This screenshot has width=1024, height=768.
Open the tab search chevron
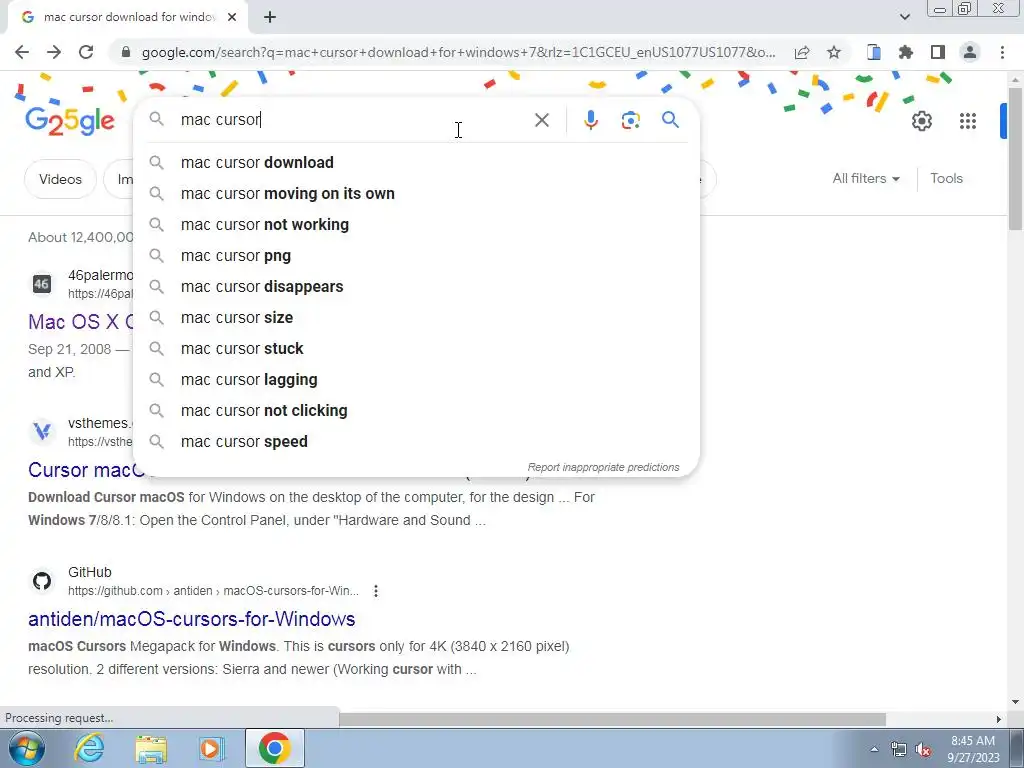tap(904, 17)
